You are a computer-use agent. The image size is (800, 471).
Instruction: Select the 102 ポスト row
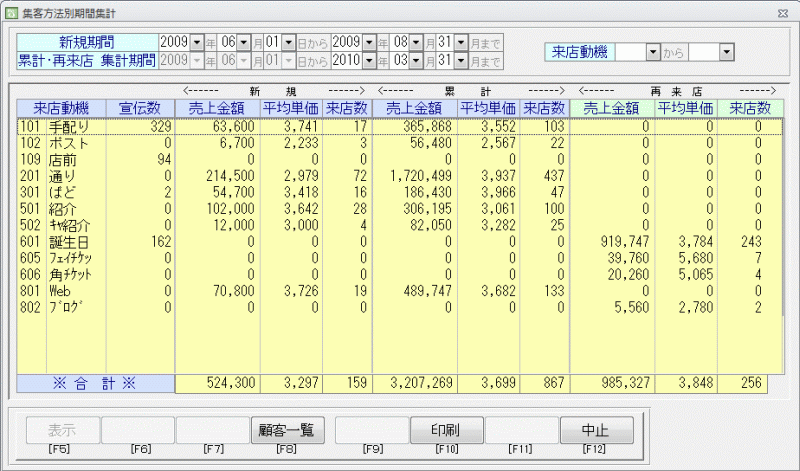point(399,143)
